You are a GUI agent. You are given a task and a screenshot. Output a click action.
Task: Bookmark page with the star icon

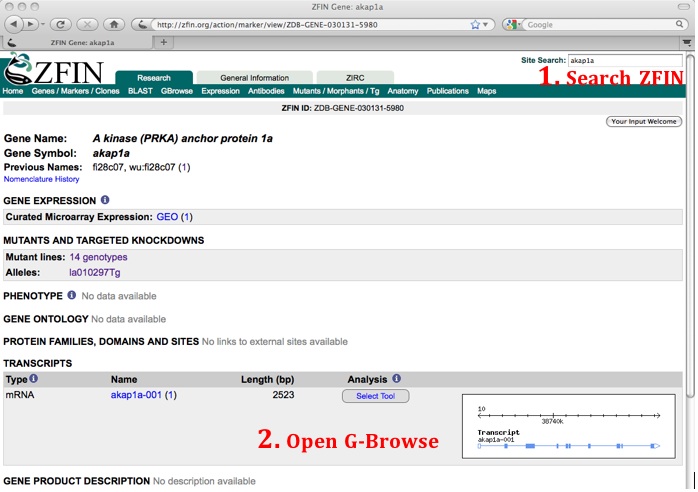(474, 23)
